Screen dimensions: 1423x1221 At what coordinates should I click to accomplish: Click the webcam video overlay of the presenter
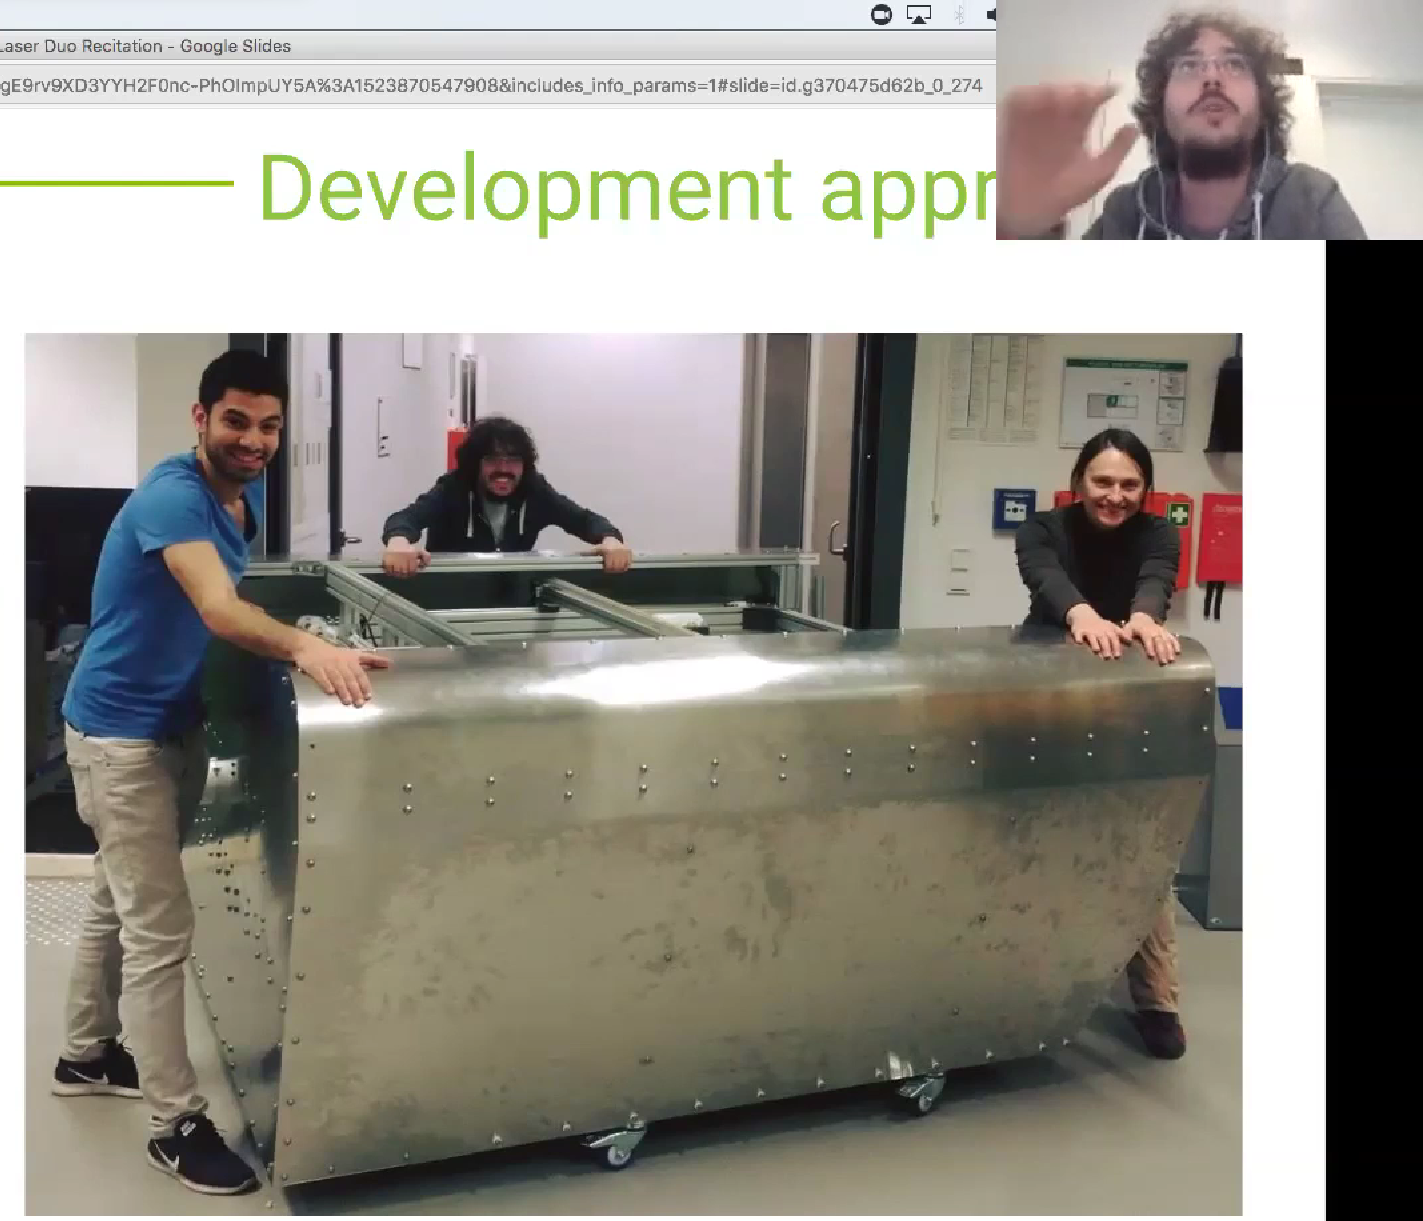pos(1209,120)
